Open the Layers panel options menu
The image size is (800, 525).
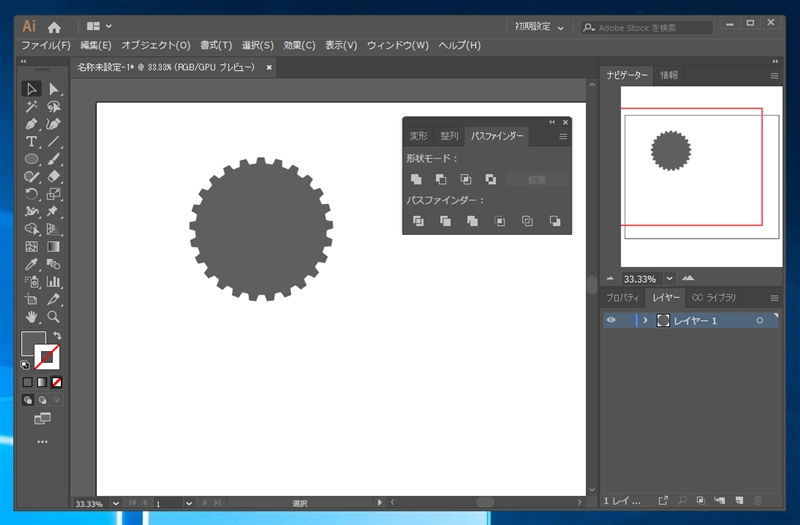[774, 298]
